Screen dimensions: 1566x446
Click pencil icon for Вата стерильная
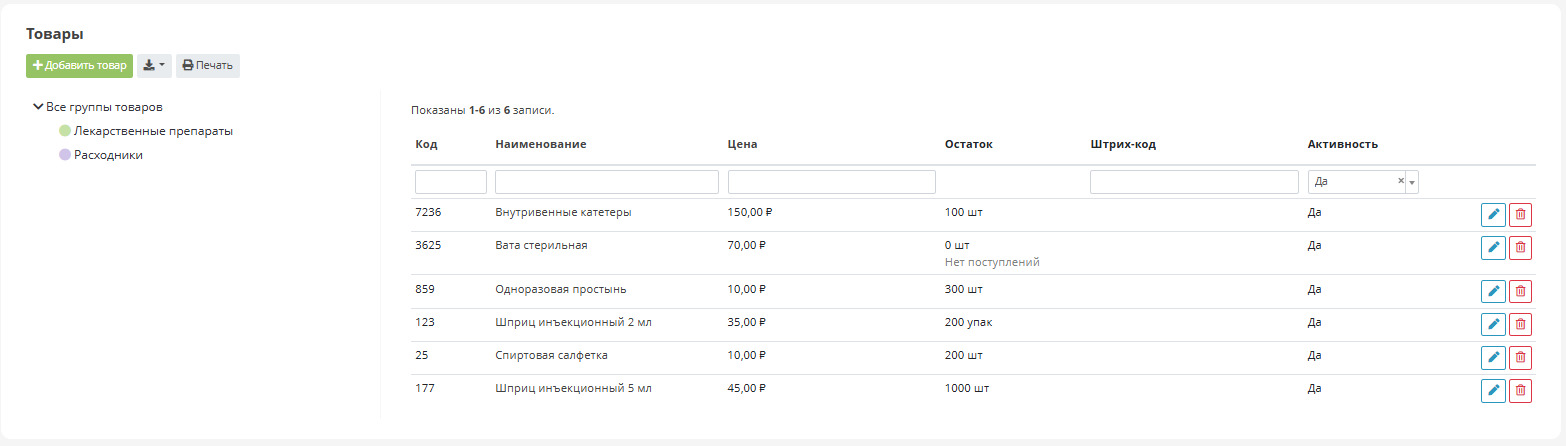(1493, 247)
